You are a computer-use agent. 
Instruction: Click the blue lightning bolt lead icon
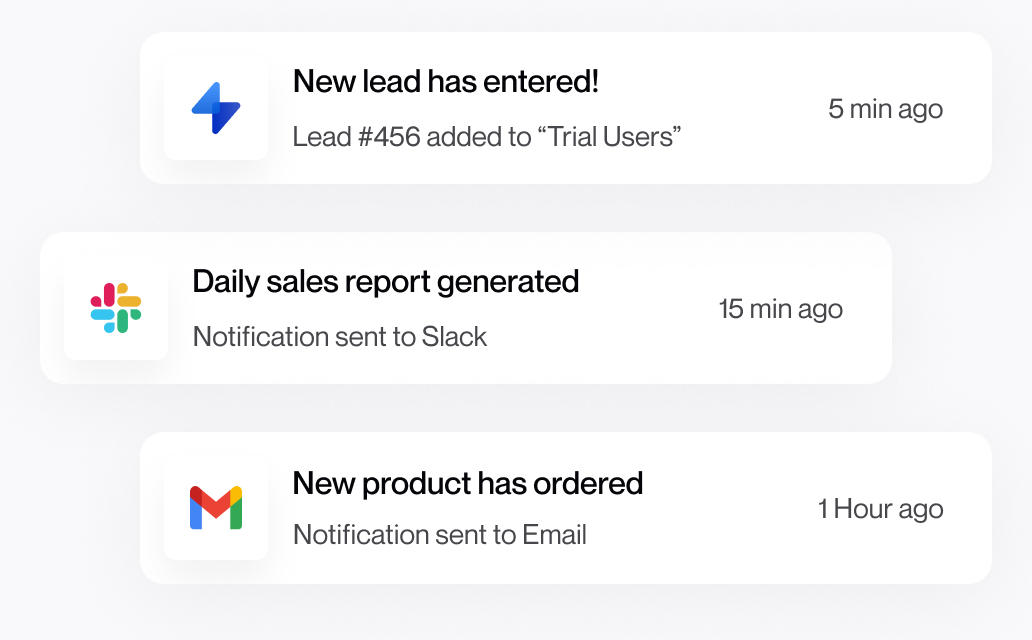[x=216, y=108]
